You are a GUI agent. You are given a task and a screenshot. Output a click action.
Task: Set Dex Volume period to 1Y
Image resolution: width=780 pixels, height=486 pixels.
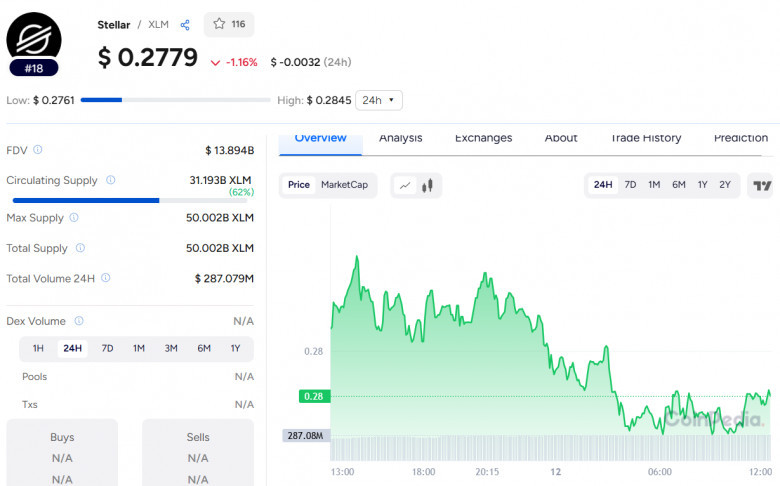tap(235, 348)
